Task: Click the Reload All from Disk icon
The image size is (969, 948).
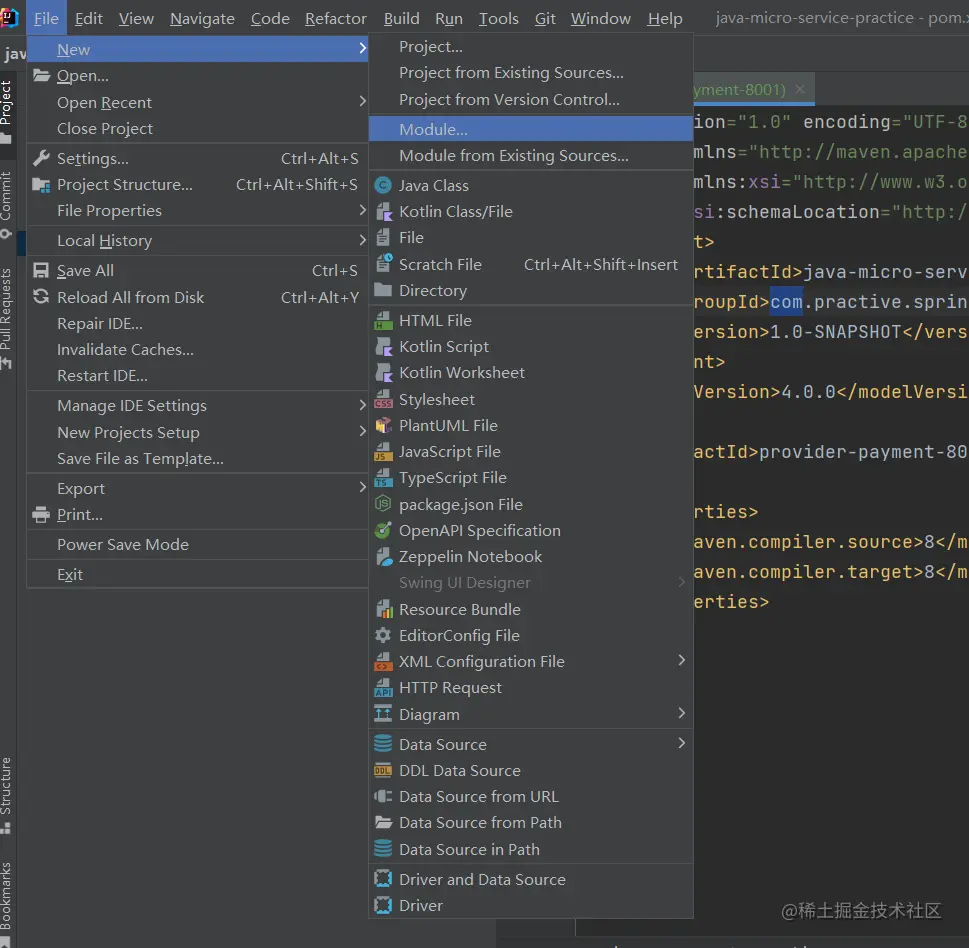Action: click(x=41, y=297)
